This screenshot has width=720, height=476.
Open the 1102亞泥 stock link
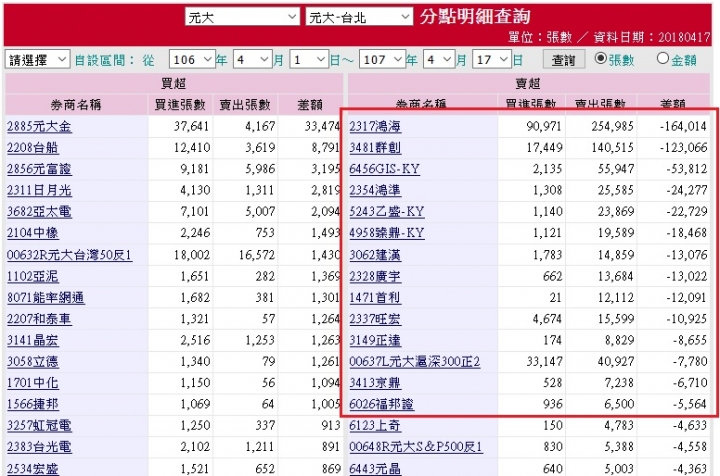tap(33, 276)
